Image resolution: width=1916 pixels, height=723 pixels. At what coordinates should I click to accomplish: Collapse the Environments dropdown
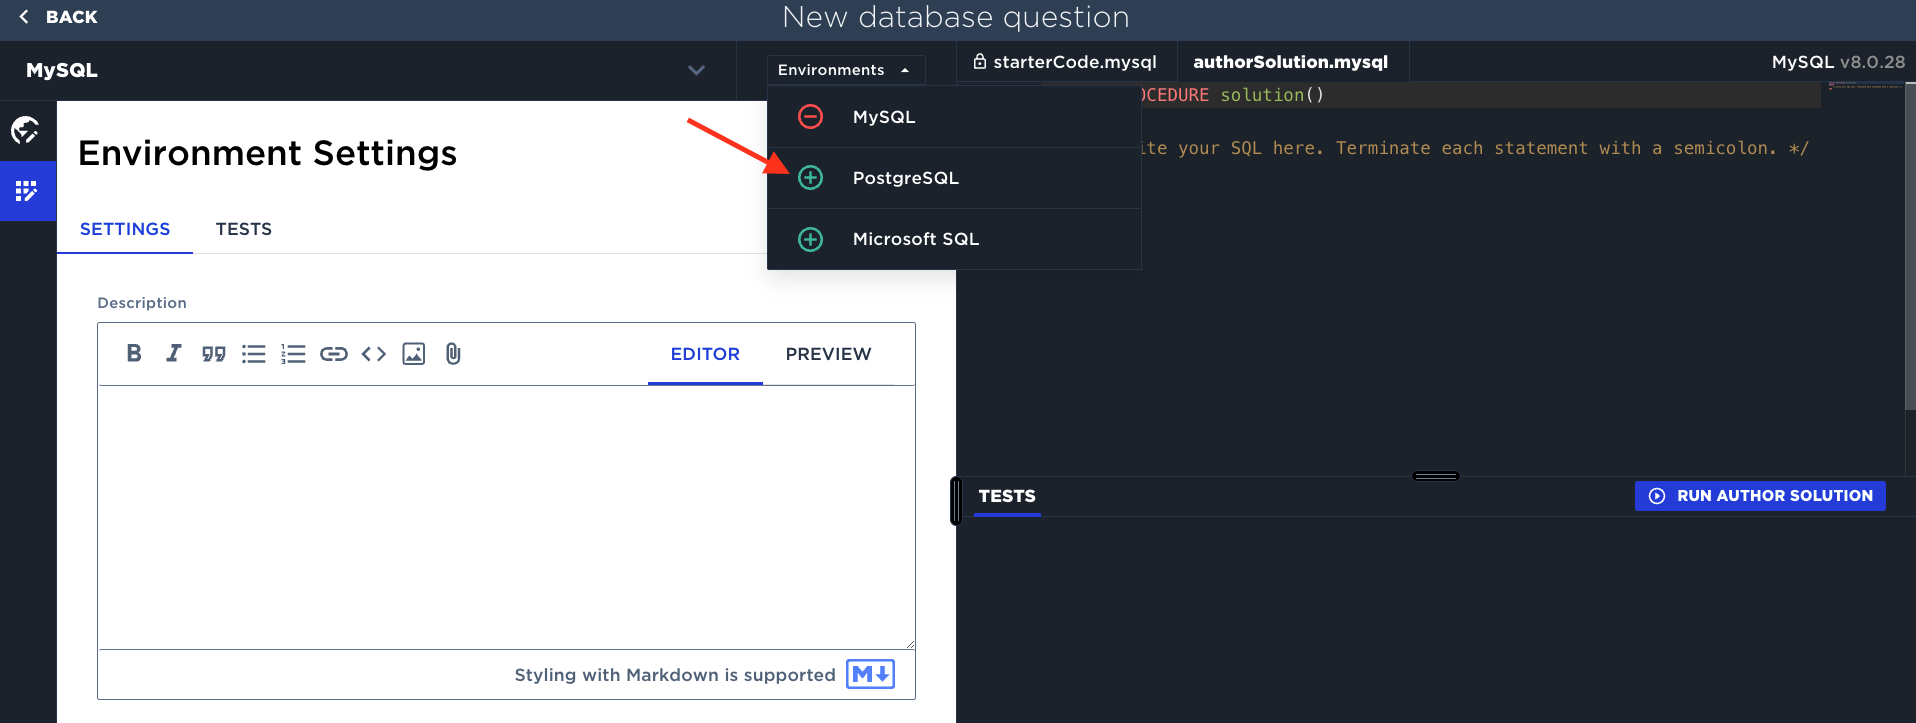click(x=845, y=70)
